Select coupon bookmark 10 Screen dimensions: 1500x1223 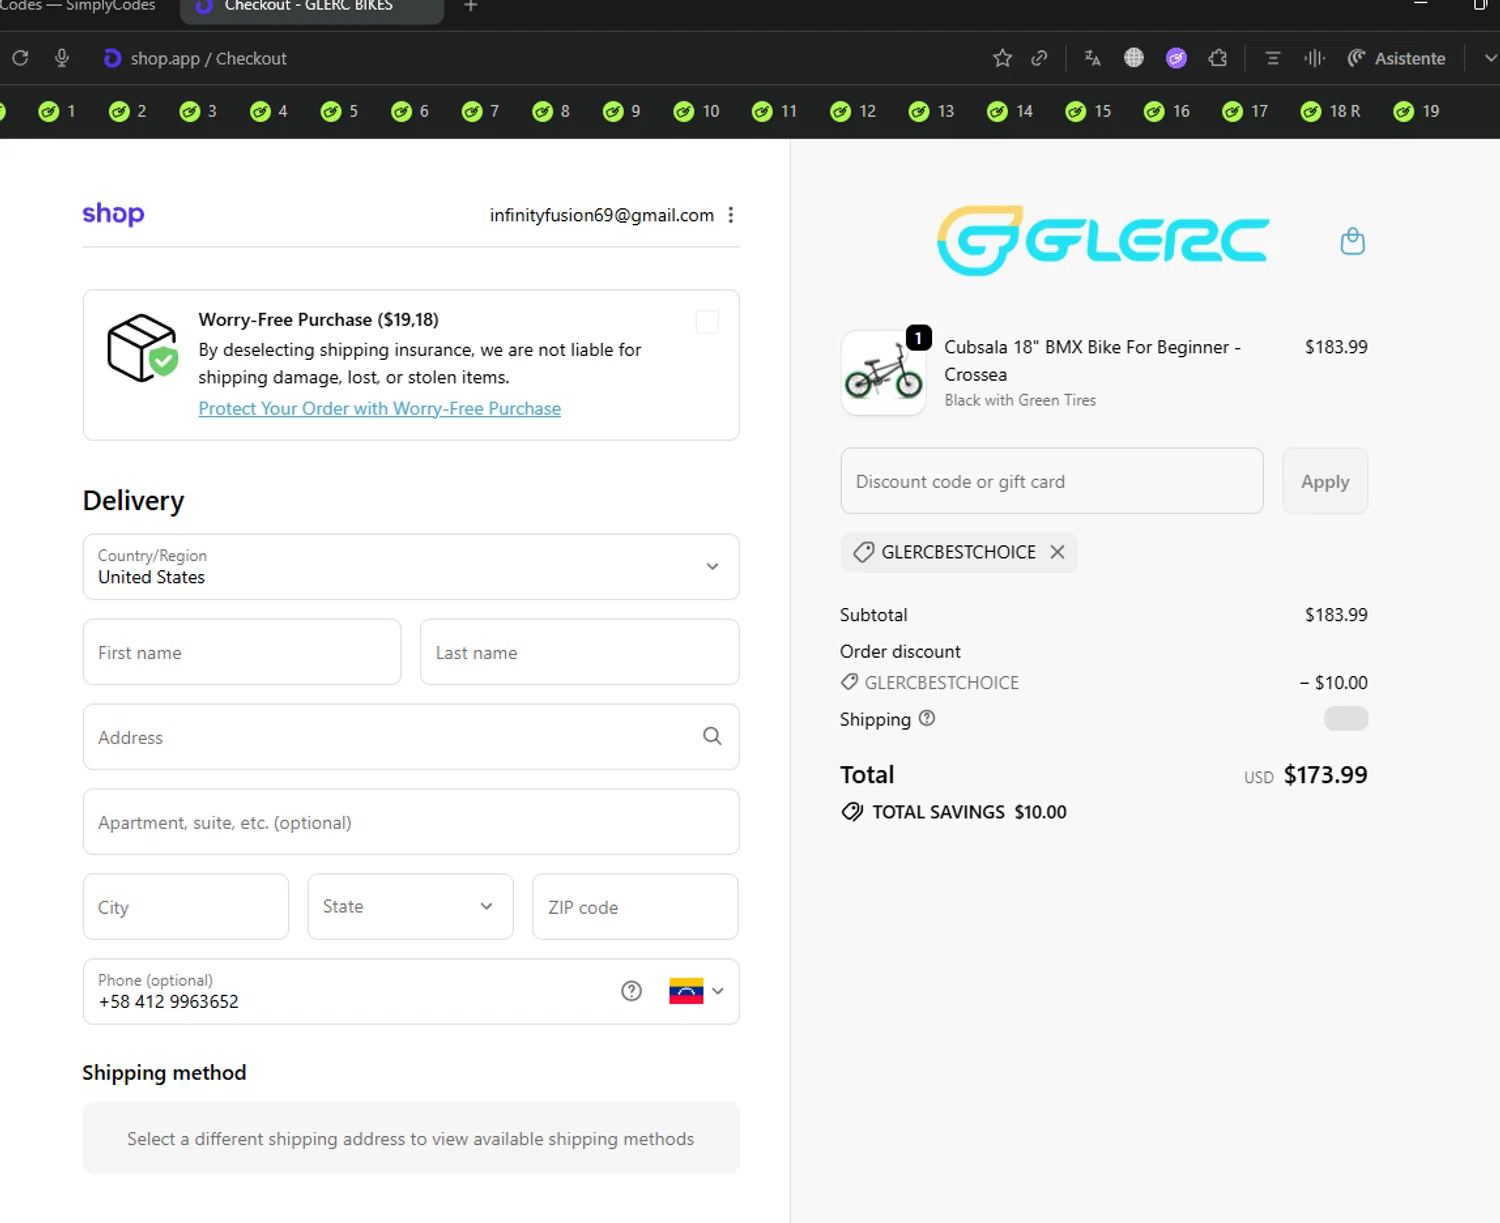click(696, 111)
